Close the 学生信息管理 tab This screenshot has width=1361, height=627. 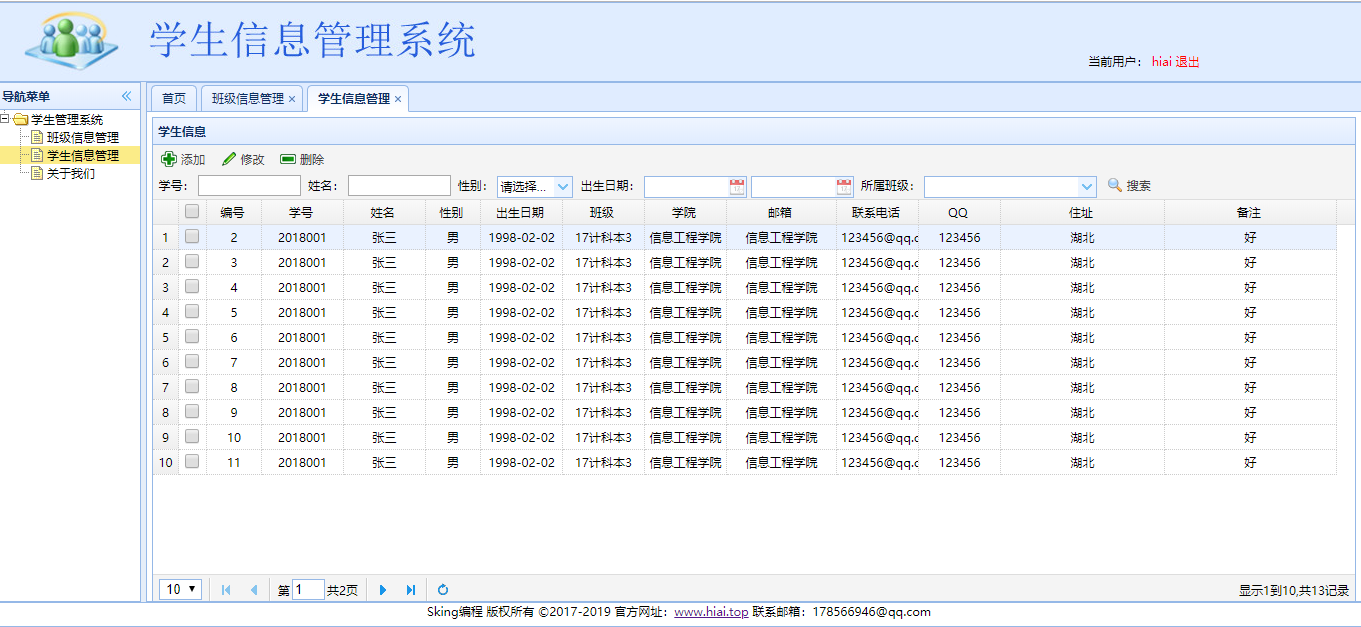(398, 99)
